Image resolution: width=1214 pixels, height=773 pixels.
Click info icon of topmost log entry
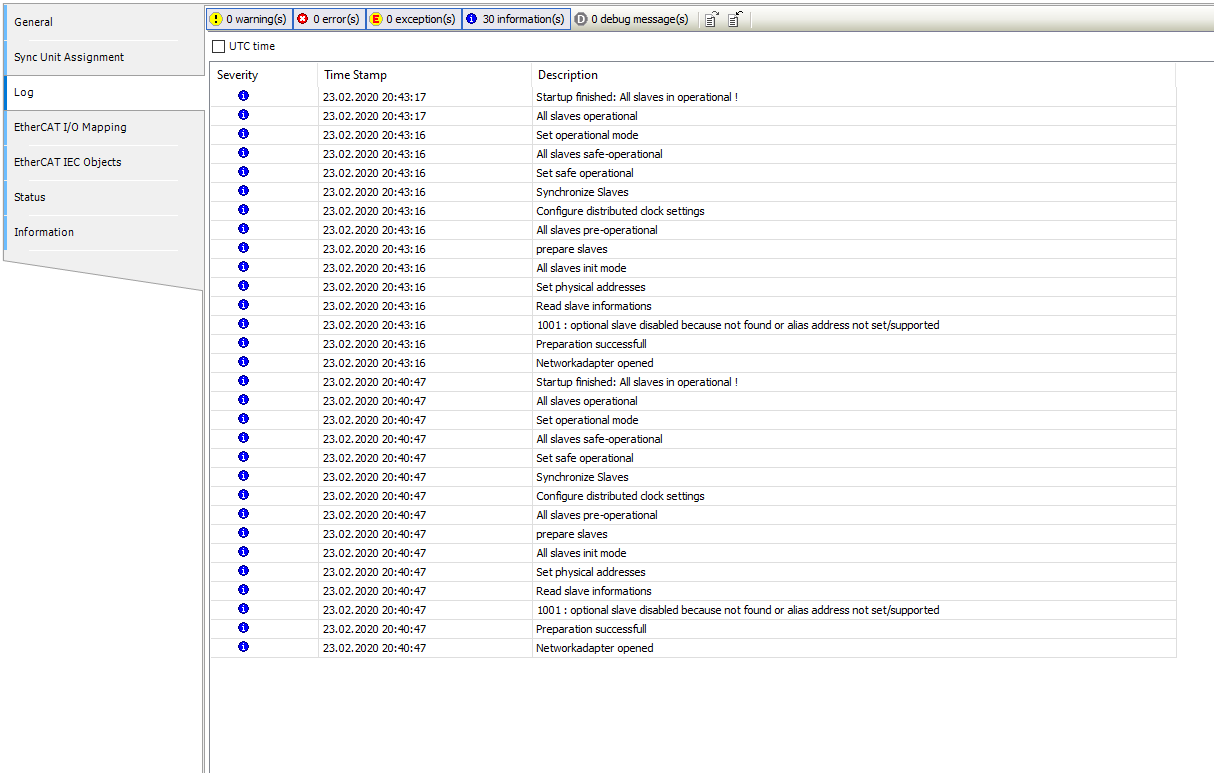pyautogui.click(x=244, y=96)
